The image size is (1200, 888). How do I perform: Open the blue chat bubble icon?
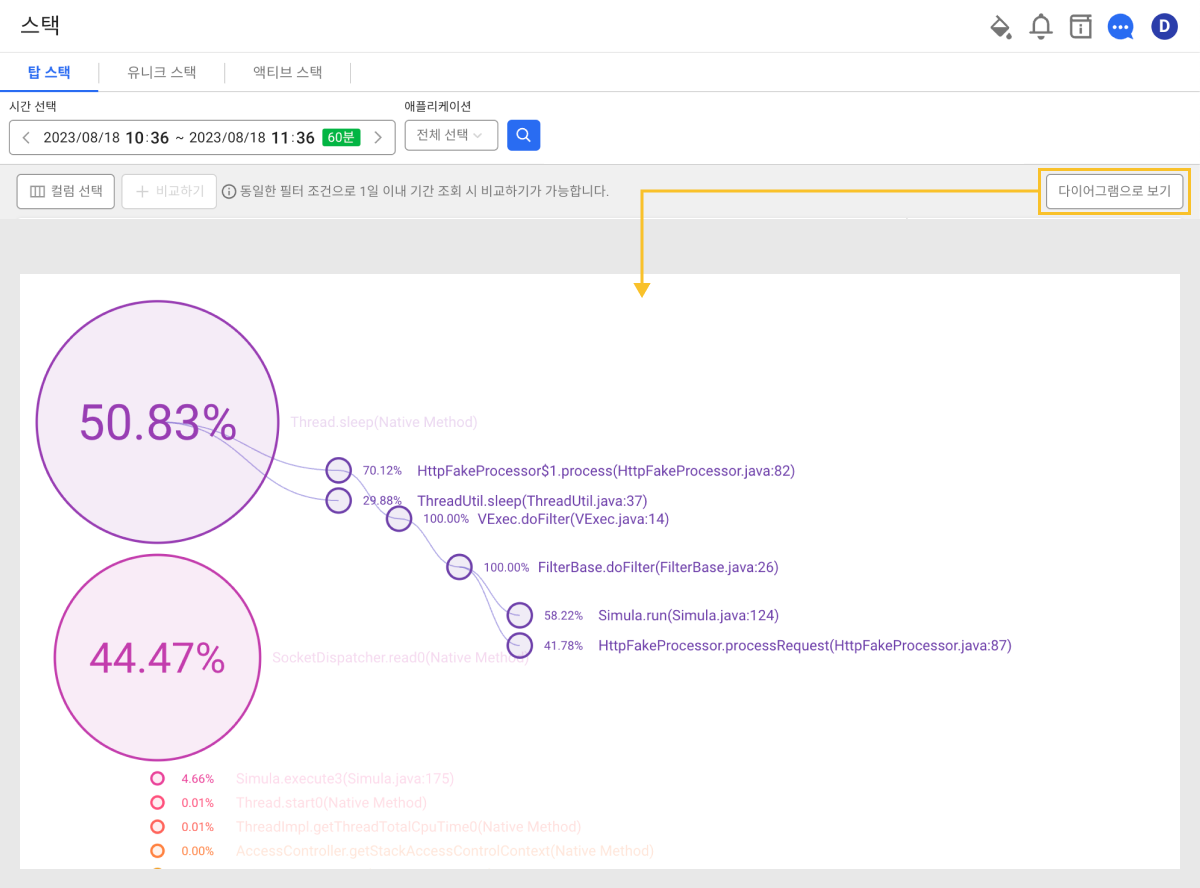point(1121,27)
